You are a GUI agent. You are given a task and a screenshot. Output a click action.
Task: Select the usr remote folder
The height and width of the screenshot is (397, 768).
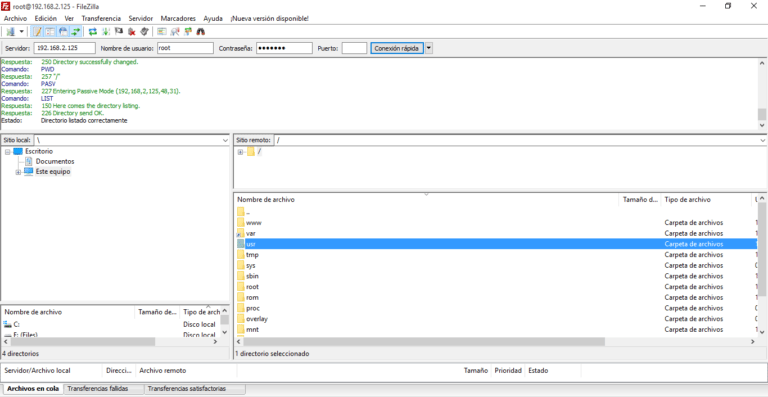(496, 244)
